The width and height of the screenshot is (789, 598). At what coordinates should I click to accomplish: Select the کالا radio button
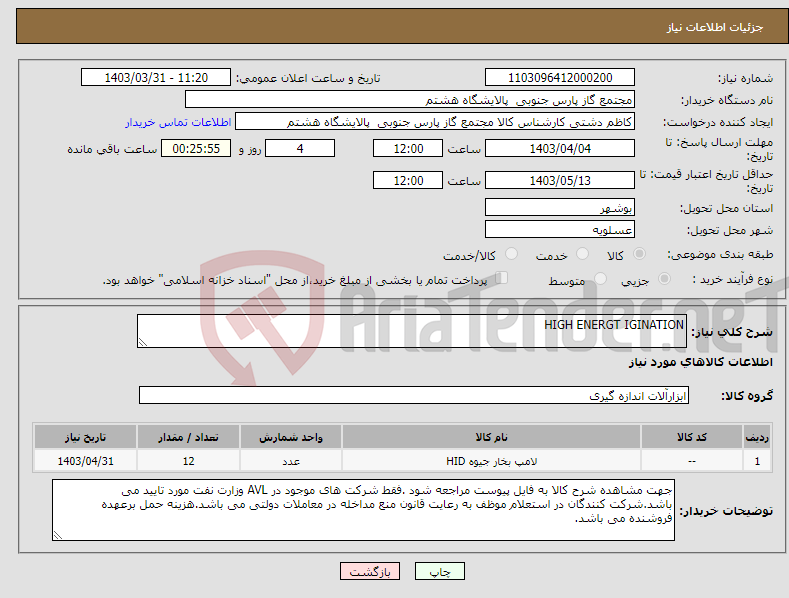pos(639,254)
